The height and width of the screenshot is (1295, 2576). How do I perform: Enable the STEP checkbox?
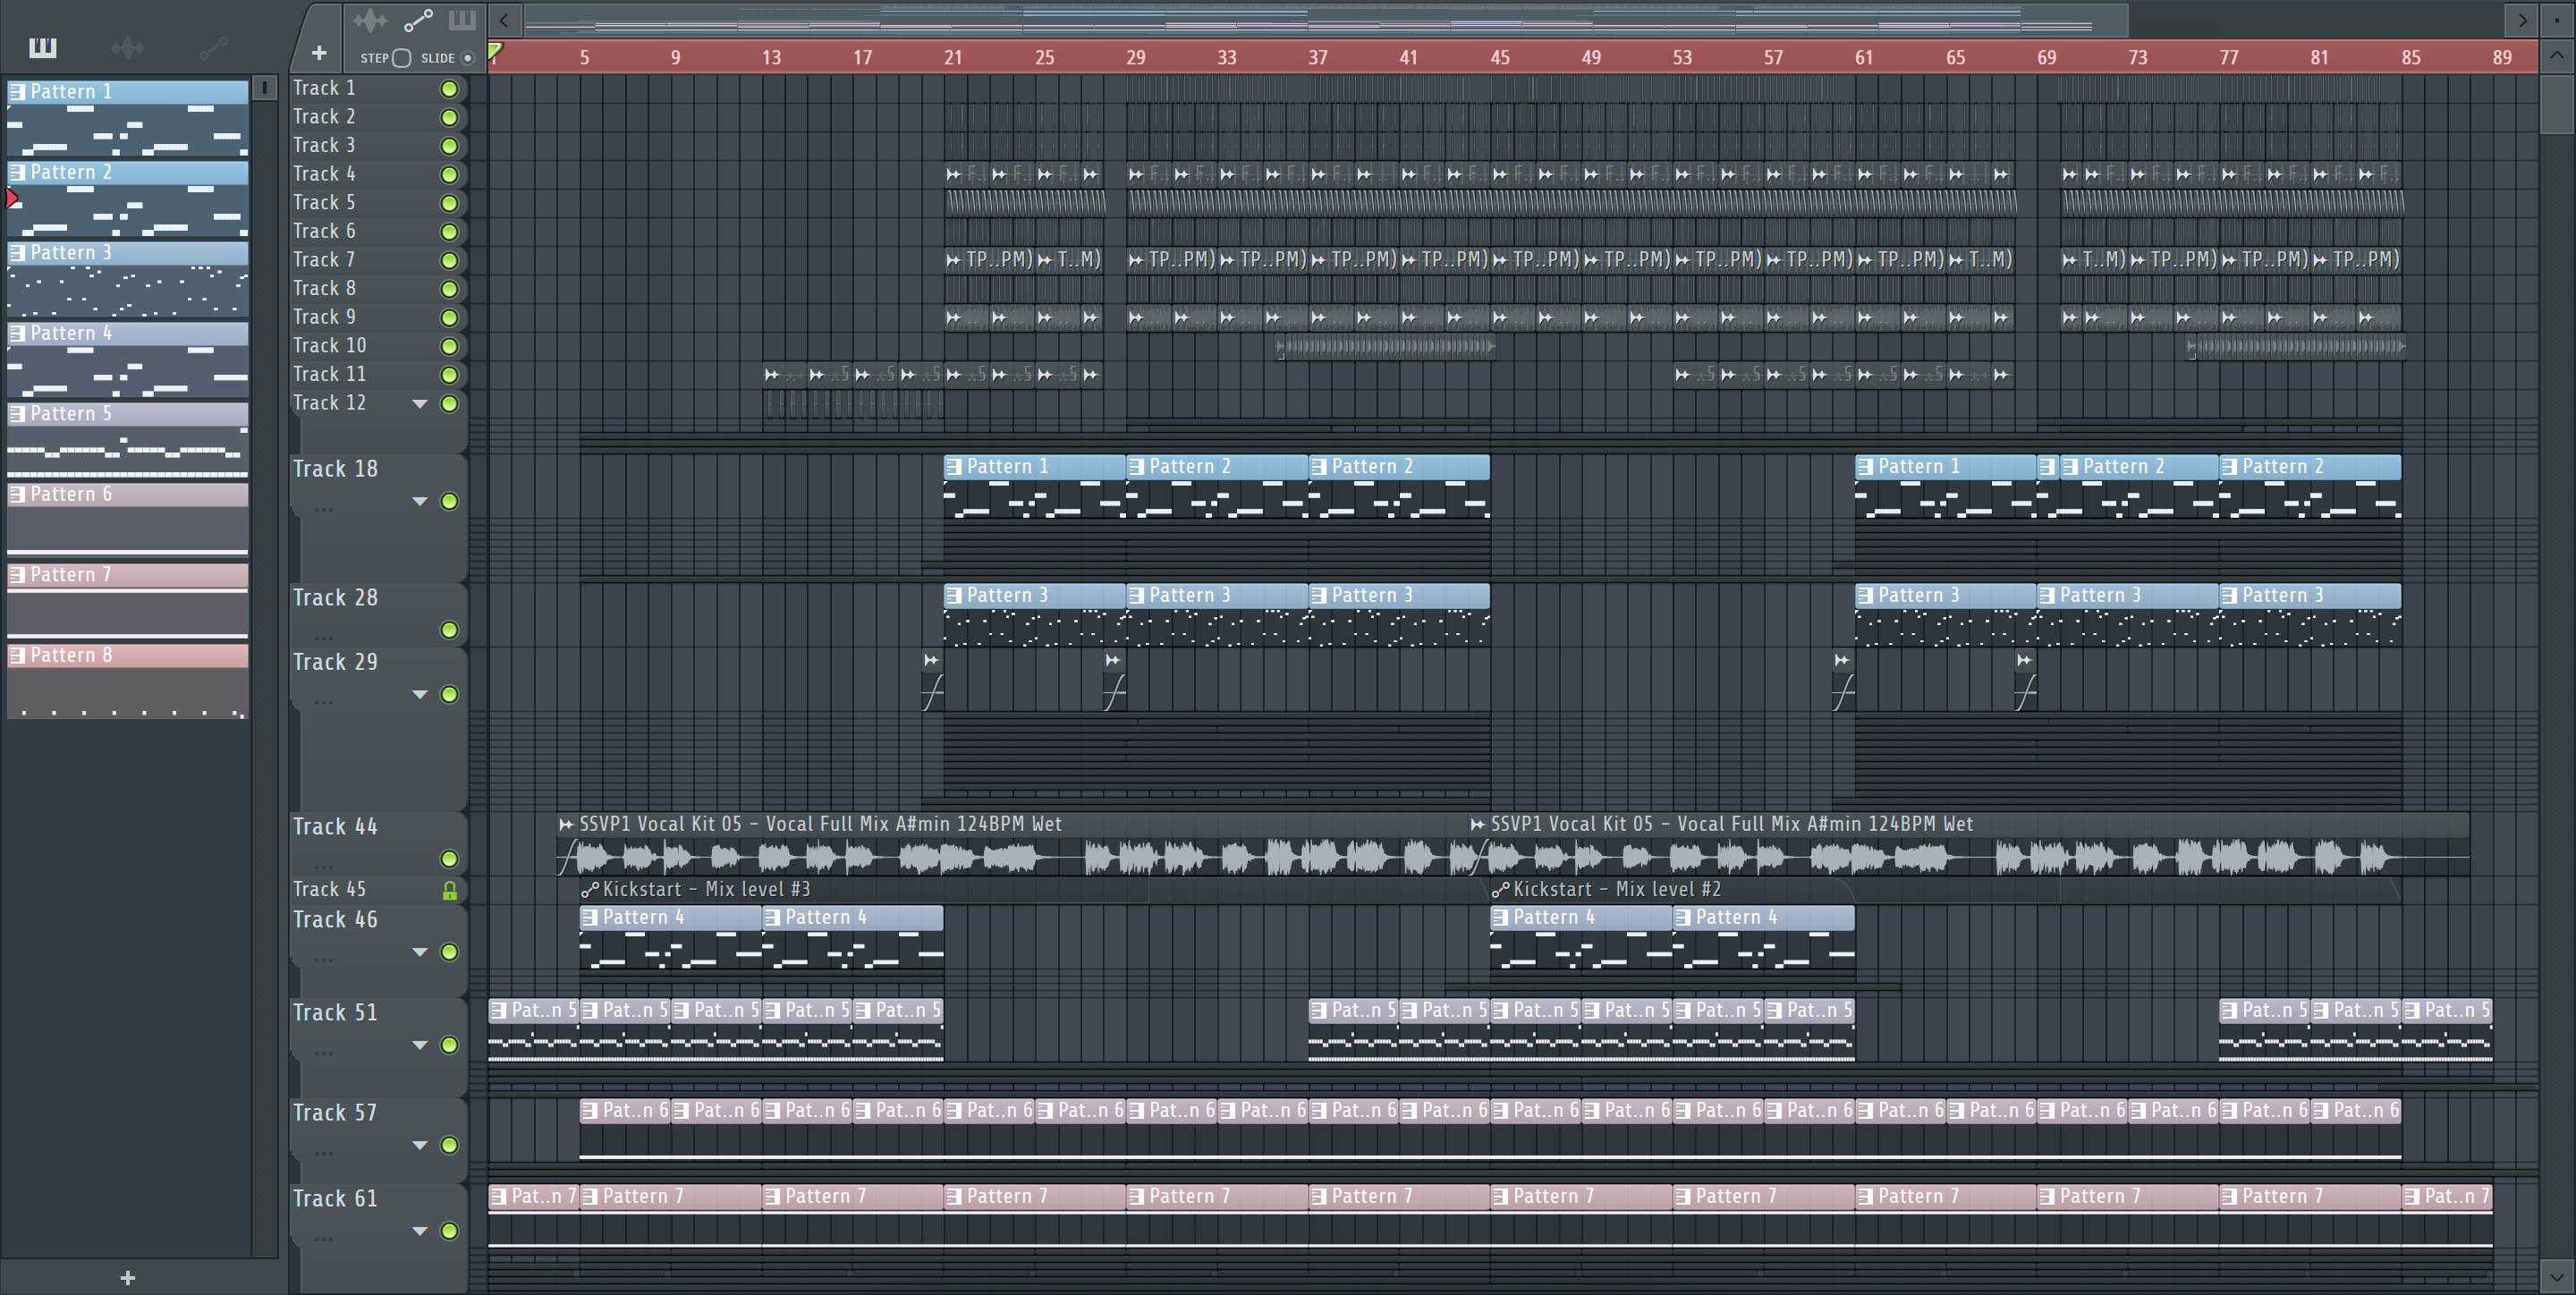pos(401,58)
